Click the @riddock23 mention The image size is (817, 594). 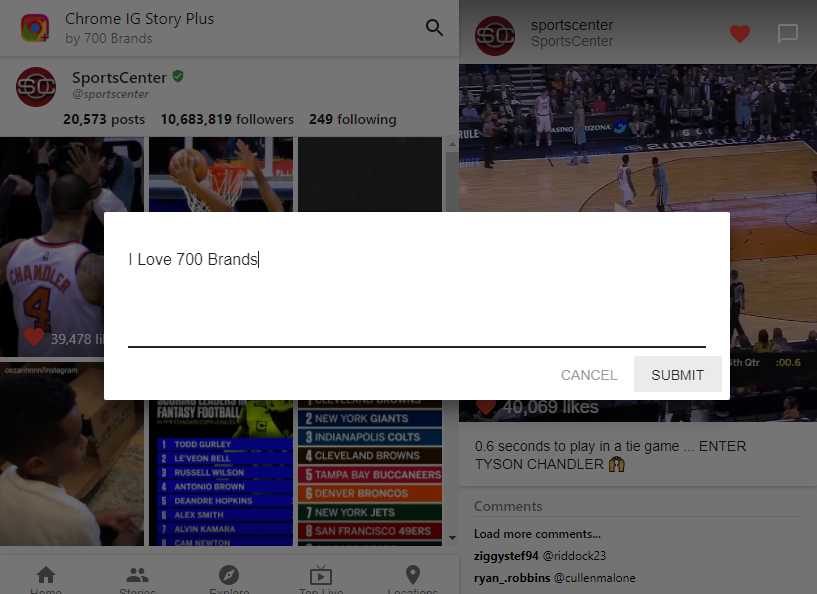[x=574, y=556]
